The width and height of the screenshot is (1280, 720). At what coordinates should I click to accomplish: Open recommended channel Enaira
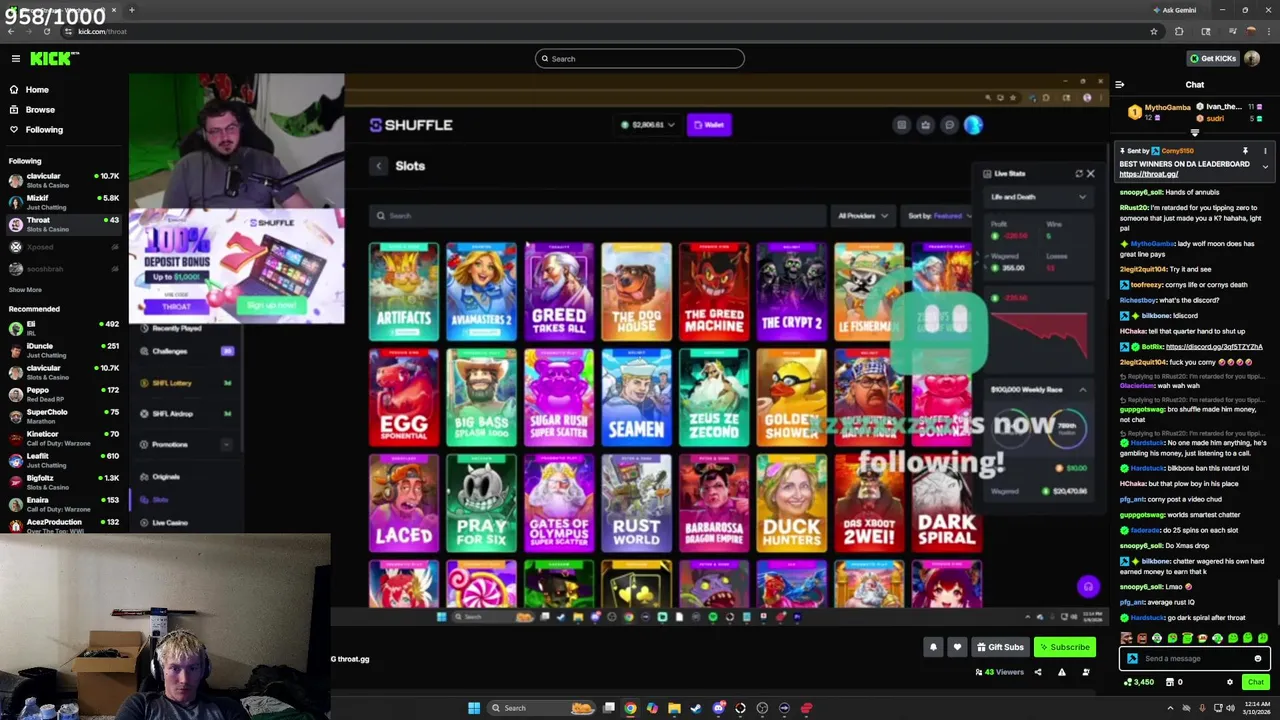coord(64,505)
